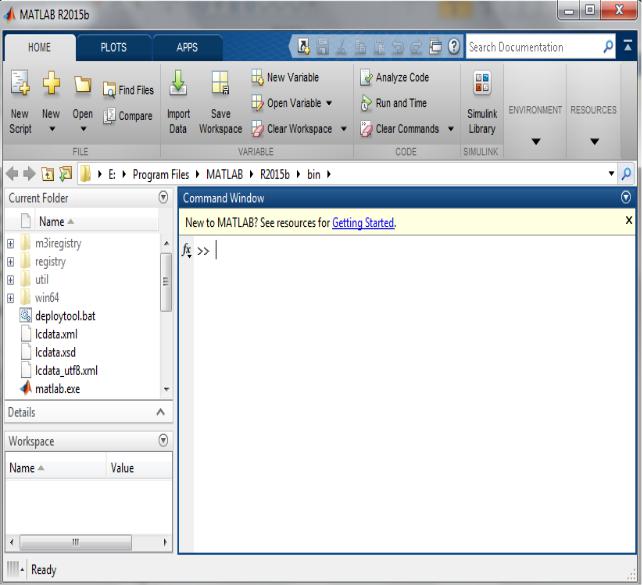This screenshot has width=642, height=585.
Task: Expand the win64 folder
Action: [x=11, y=298]
